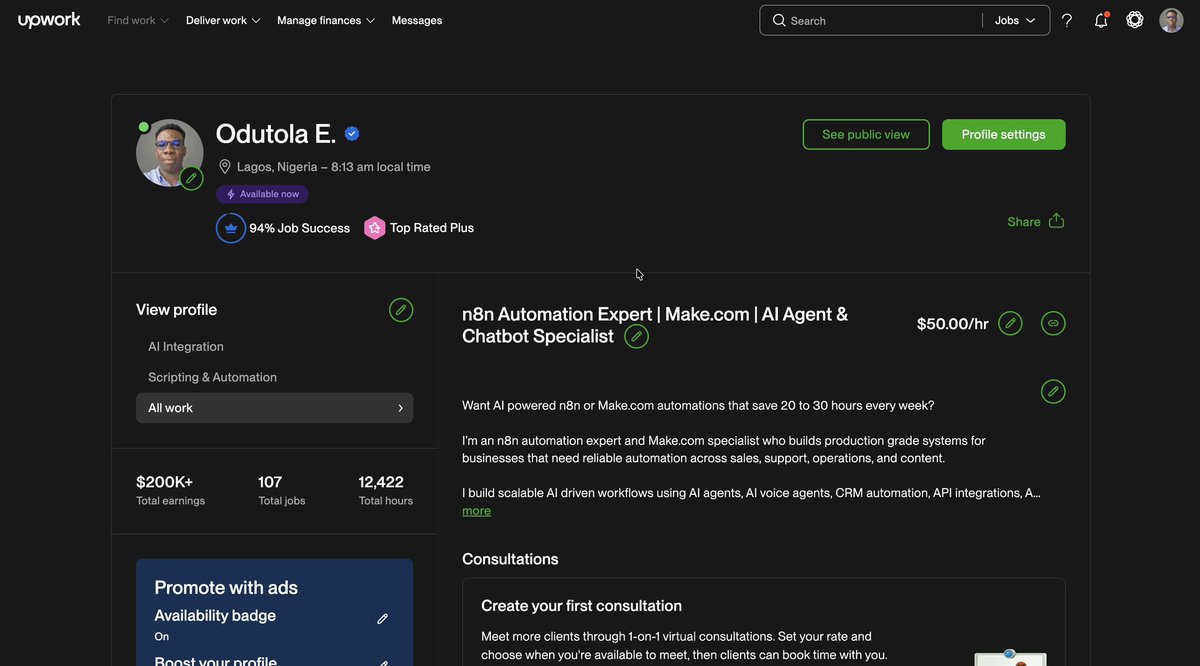Click See public view button
Screen dimensions: 1200x666
(x=866, y=135)
